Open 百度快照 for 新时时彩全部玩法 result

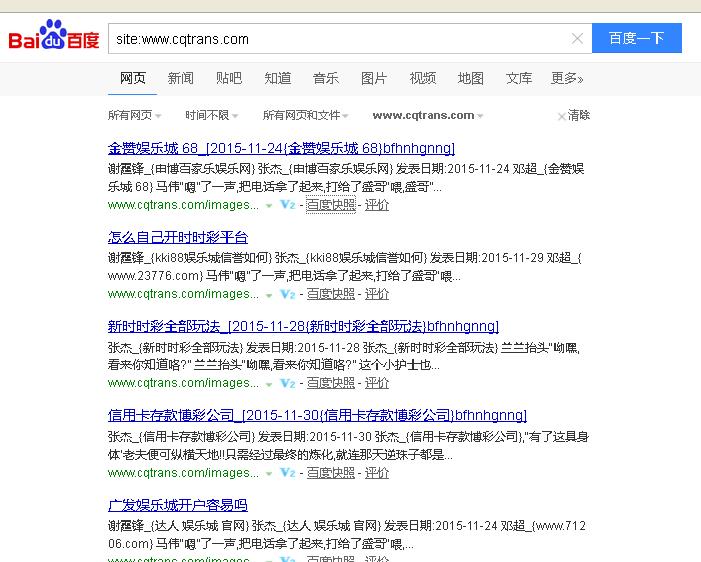[x=331, y=383]
